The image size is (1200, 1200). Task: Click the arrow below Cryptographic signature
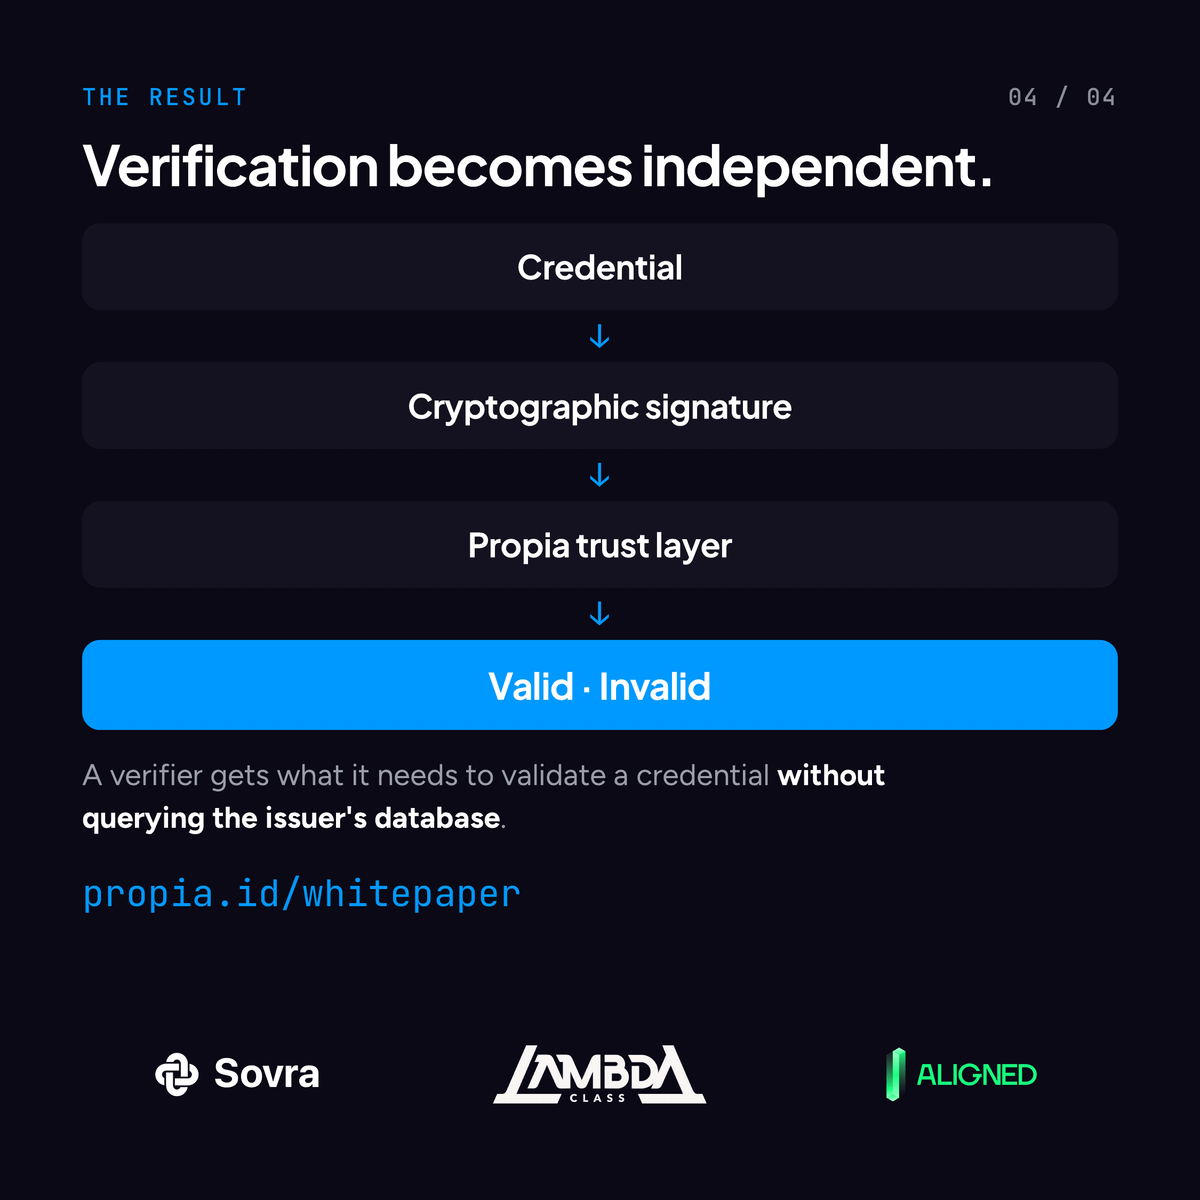point(600,475)
